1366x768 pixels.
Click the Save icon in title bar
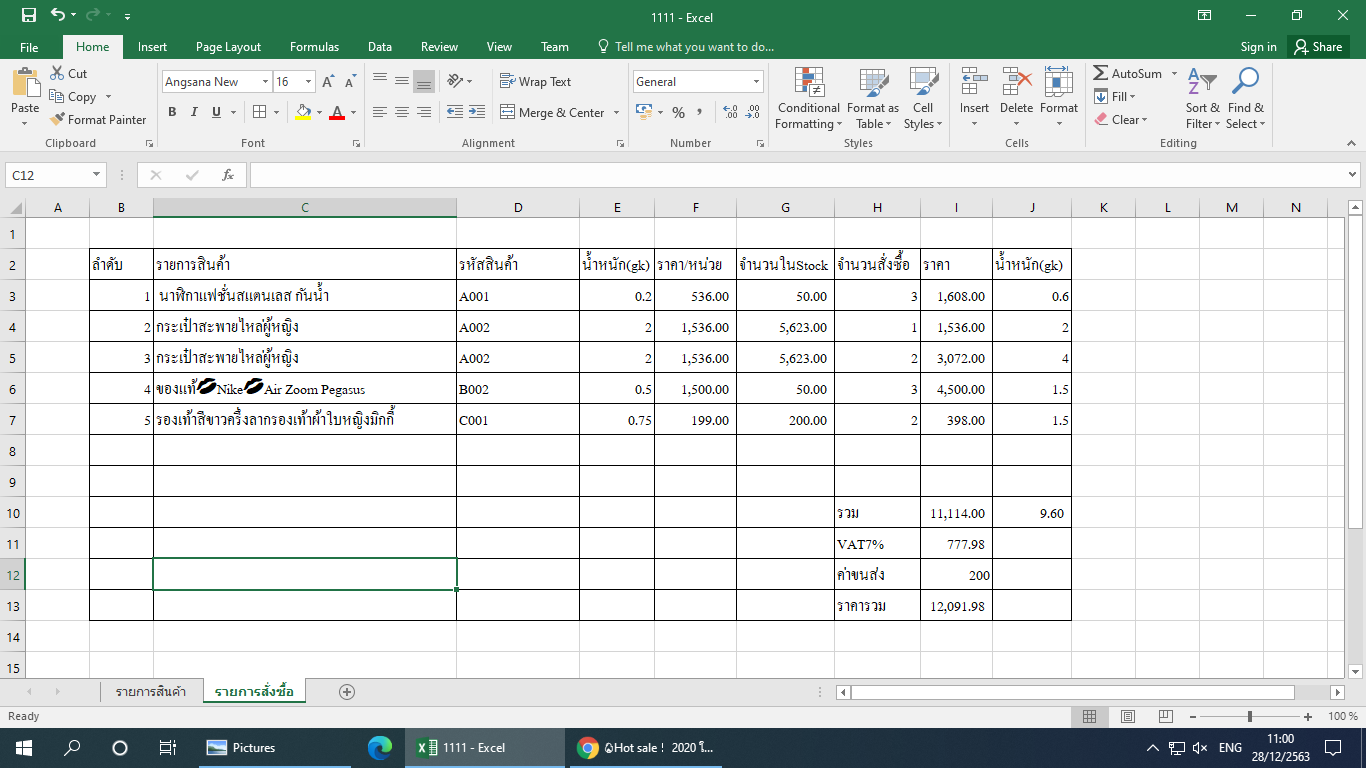click(28, 16)
